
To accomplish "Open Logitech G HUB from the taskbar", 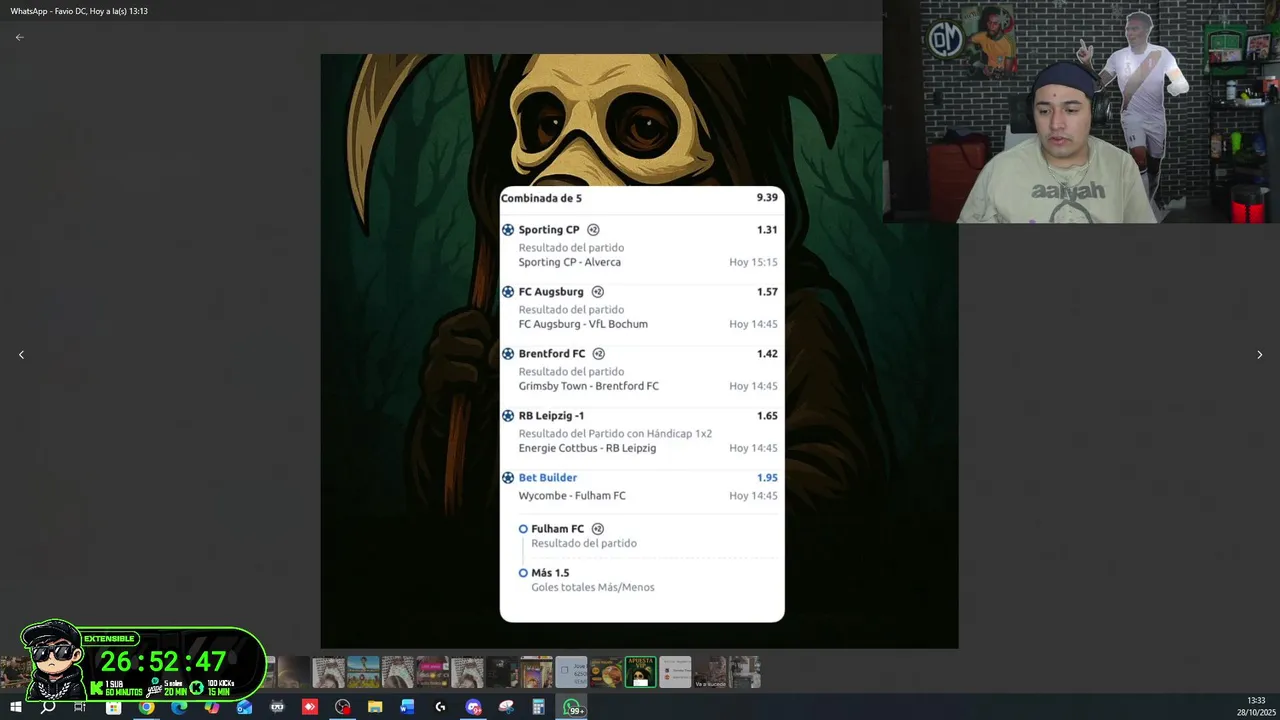I will pyautogui.click(x=440, y=707).
